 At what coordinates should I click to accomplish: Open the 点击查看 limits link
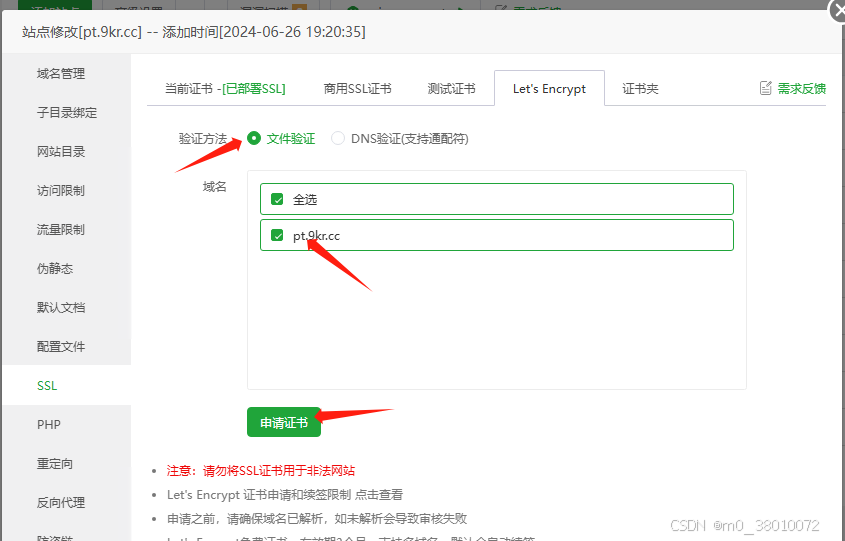378,495
